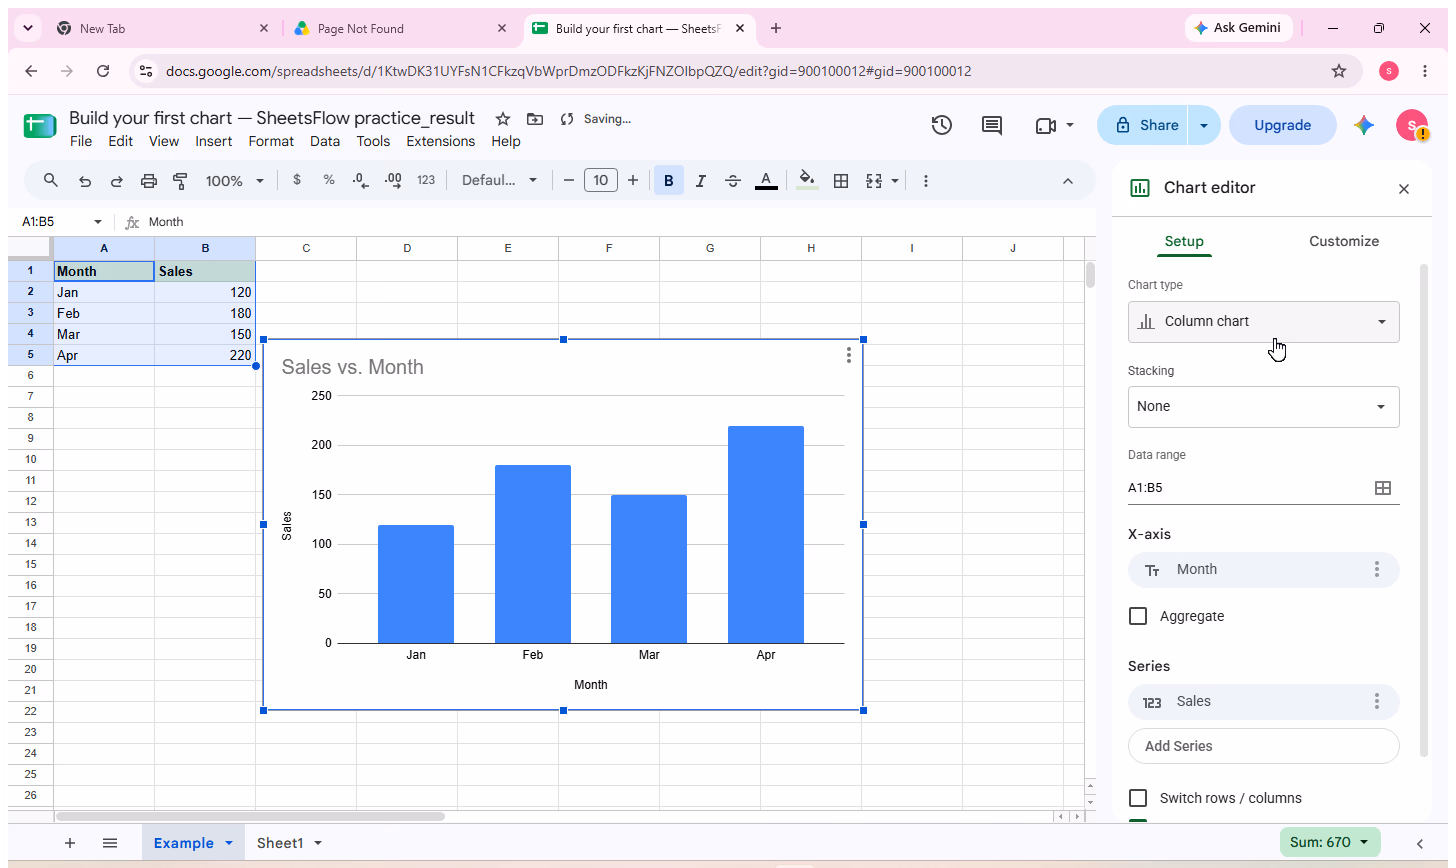This screenshot has height=868, width=1456.
Task: Format as currency with dollar icon
Action: pyautogui.click(x=297, y=181)
